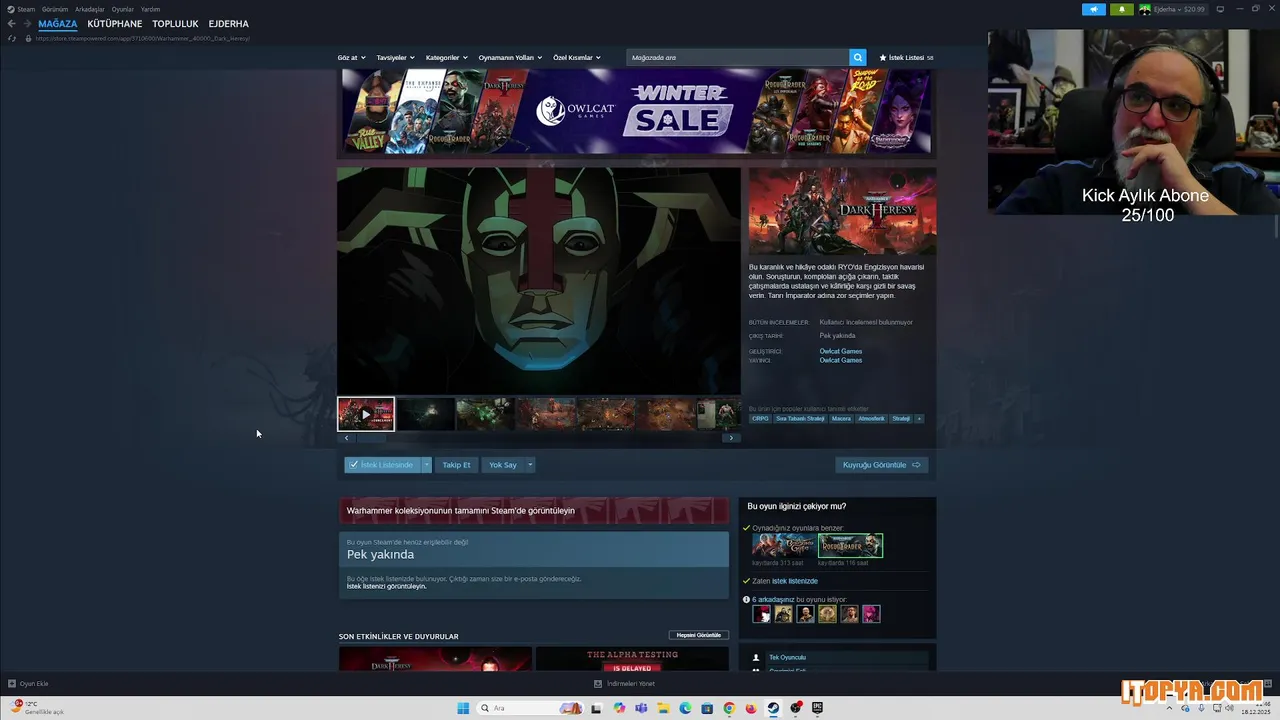Reload the store page with refresh icon

point(12,38)
